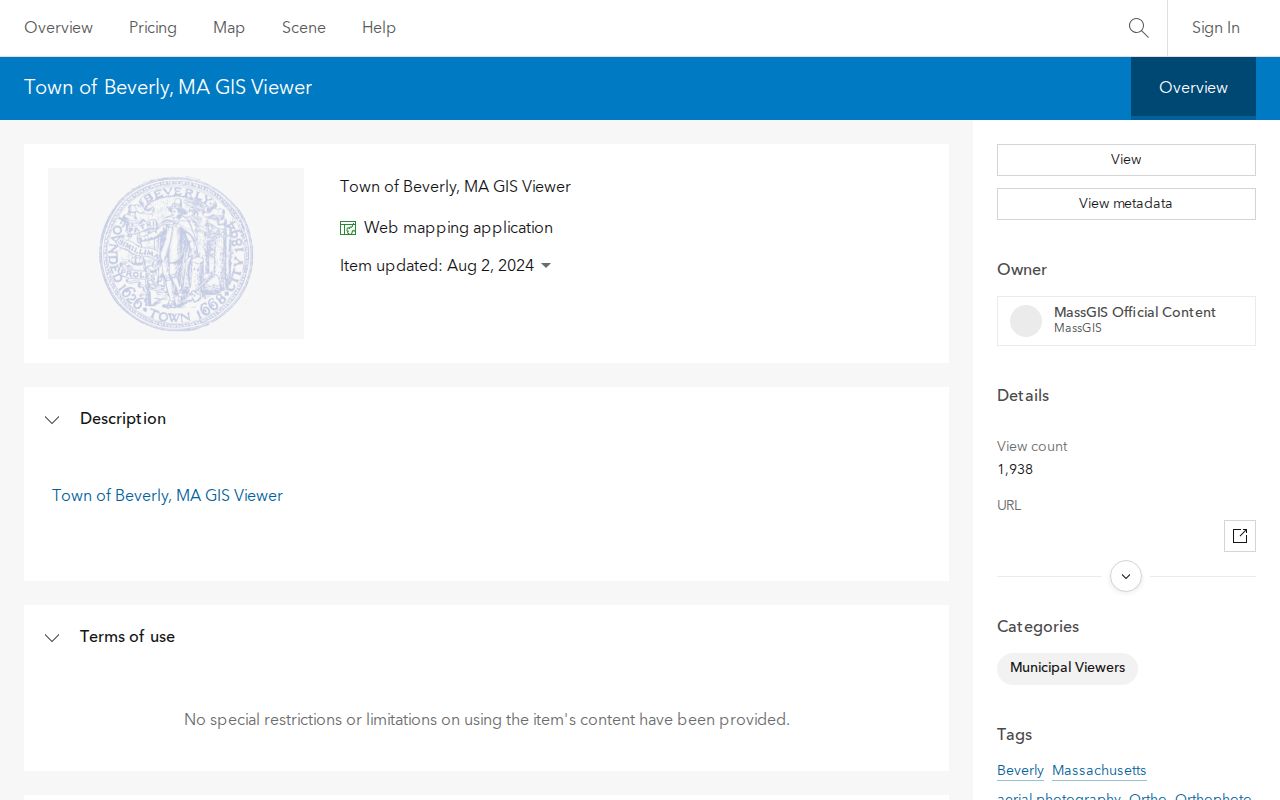Click the View metadata button
The height and width of the screenshot is (800, 1280).
coord(1126,204)
